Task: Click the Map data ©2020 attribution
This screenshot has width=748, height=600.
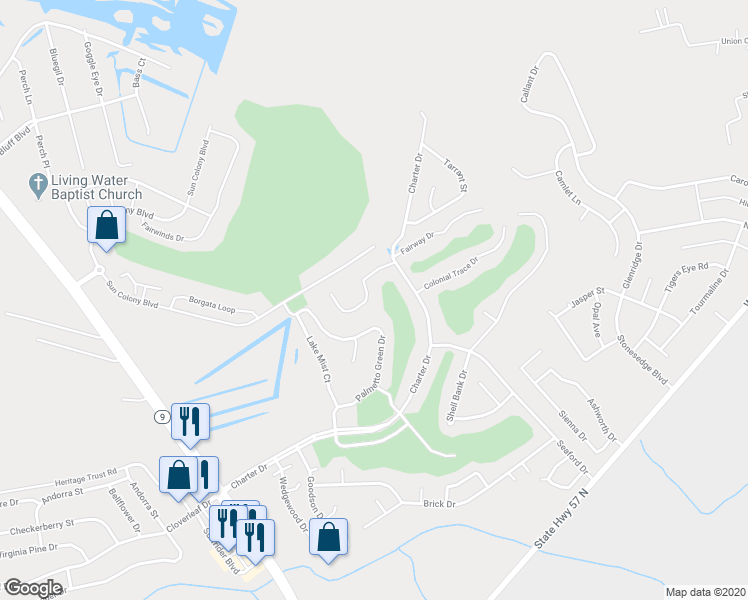Action: (705, 592)
